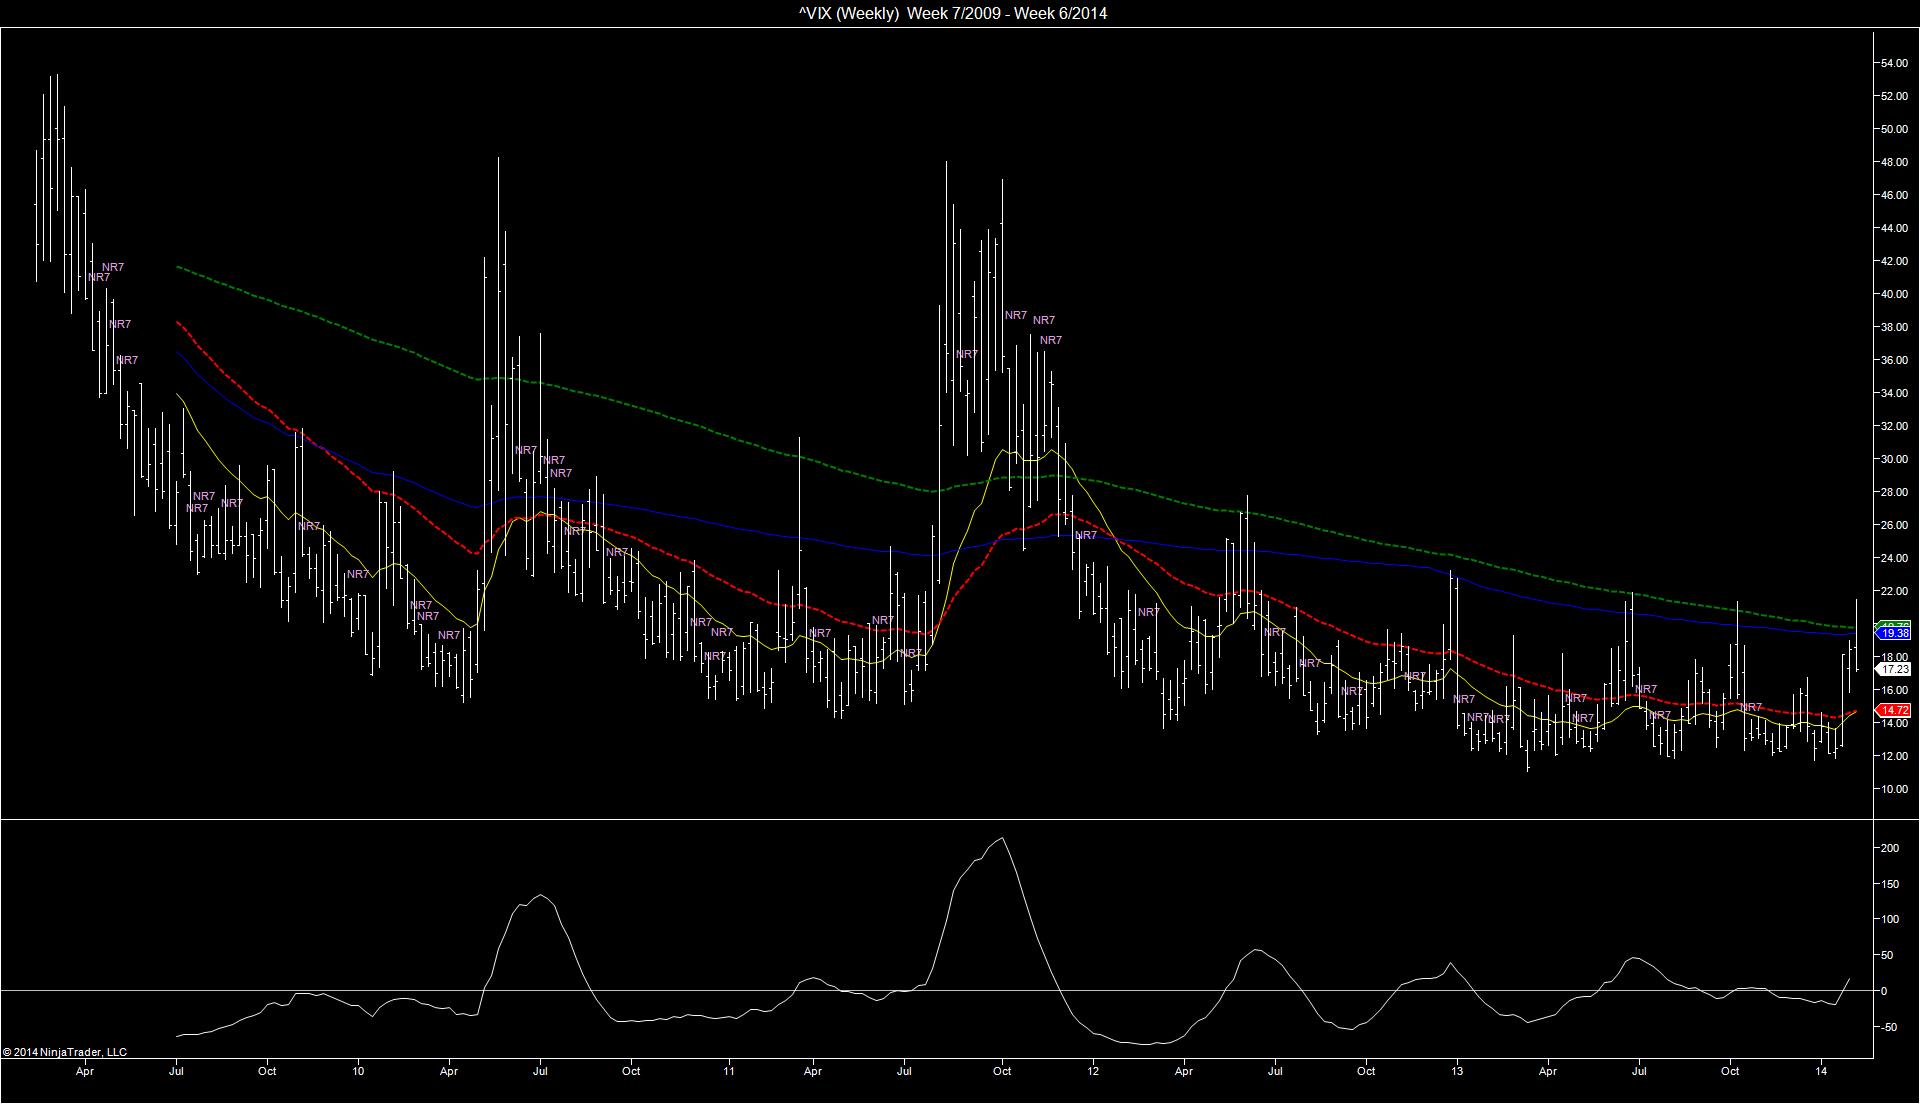Viewport: 1920px width, 1104px height.
Task: Select the blue 19.38 price marker
Action: (1892, 634)
